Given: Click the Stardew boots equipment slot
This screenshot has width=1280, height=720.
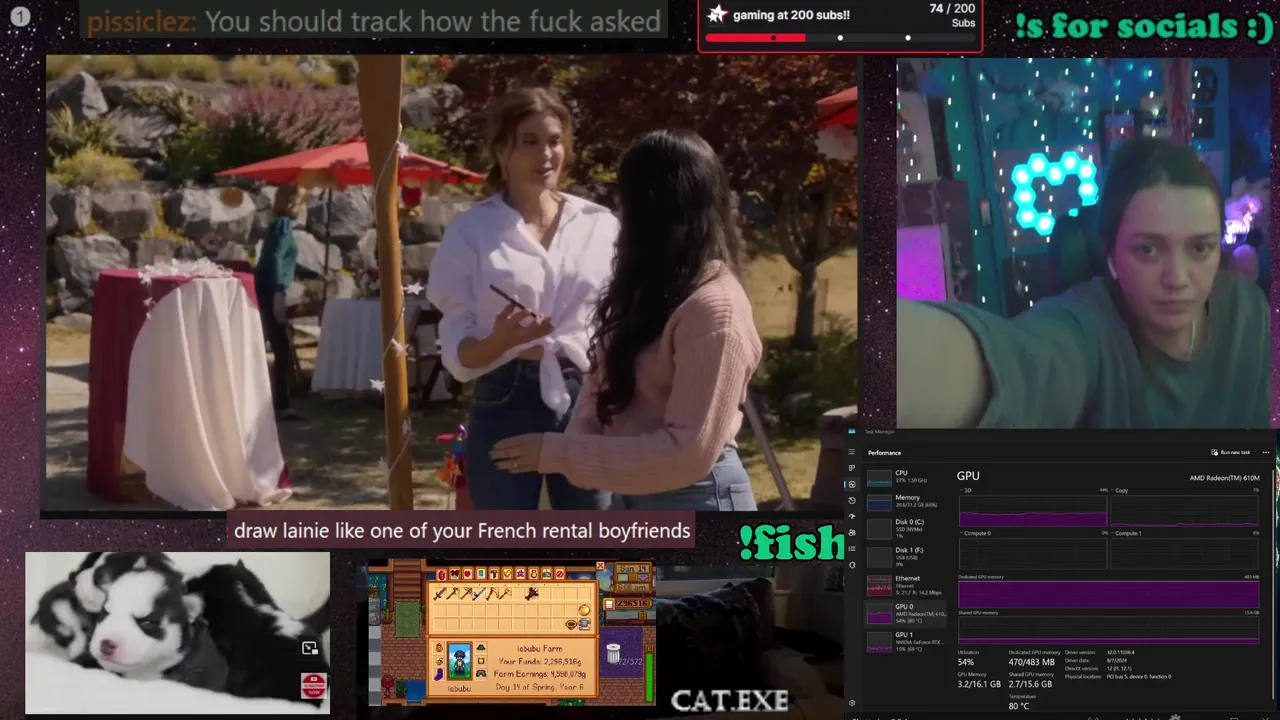Looking at the screenshot, I should point(439,674).
